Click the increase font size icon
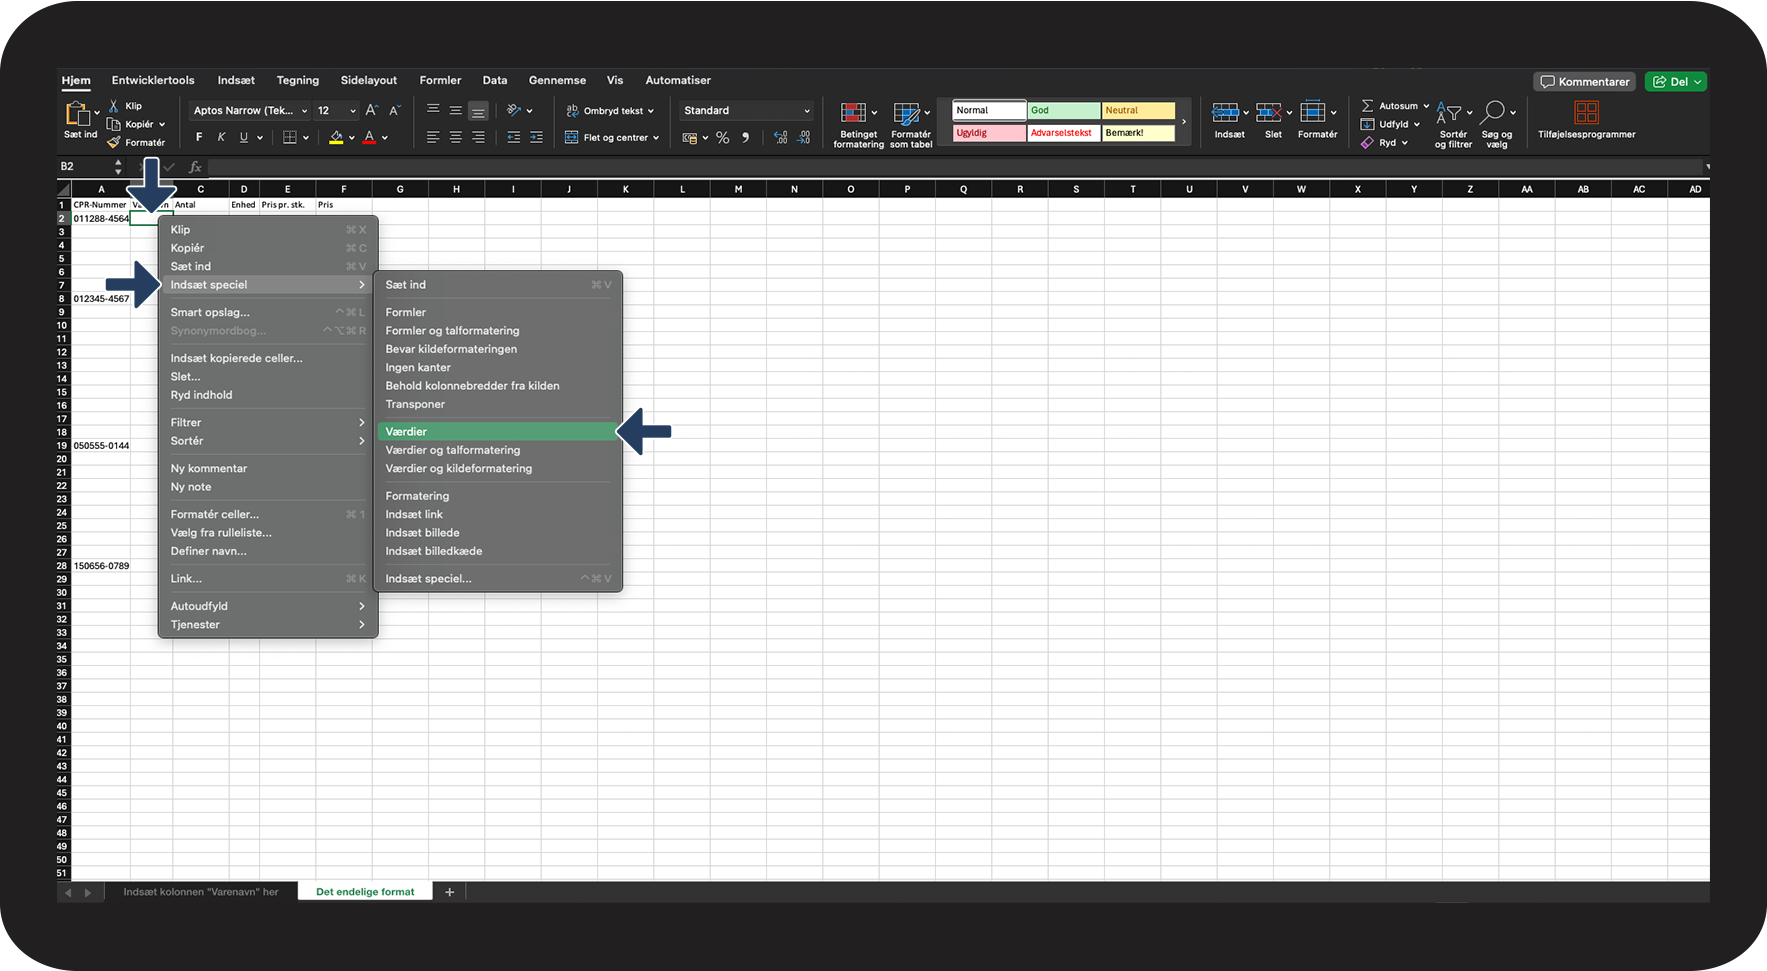This screenshot has height=971, width=1767. [x=371, y=111]
